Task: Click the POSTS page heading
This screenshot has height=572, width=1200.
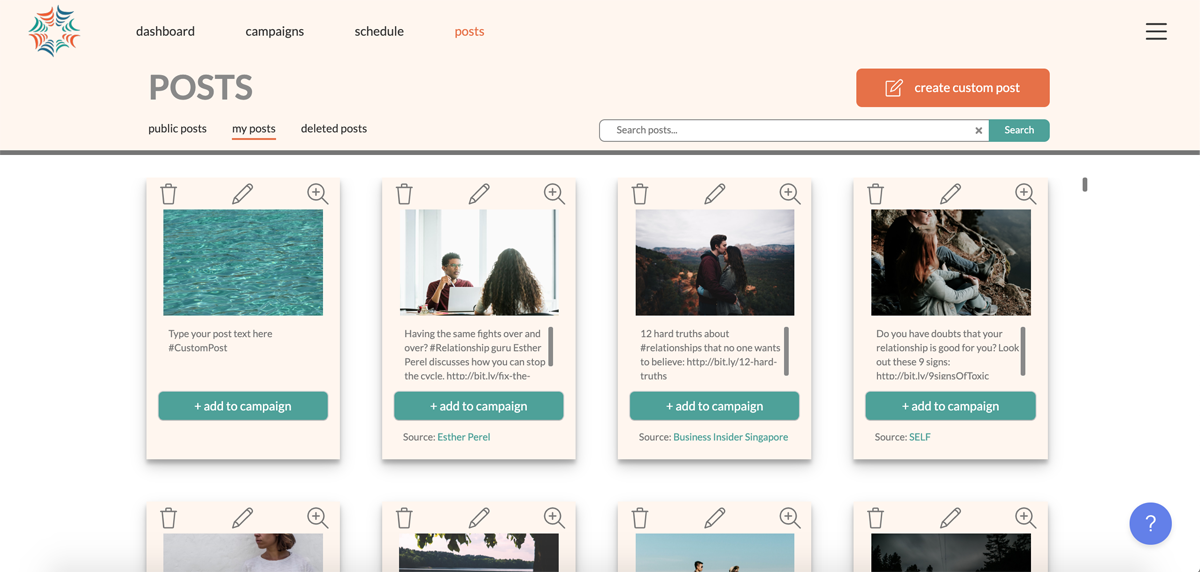Action: tap(200, 88)
